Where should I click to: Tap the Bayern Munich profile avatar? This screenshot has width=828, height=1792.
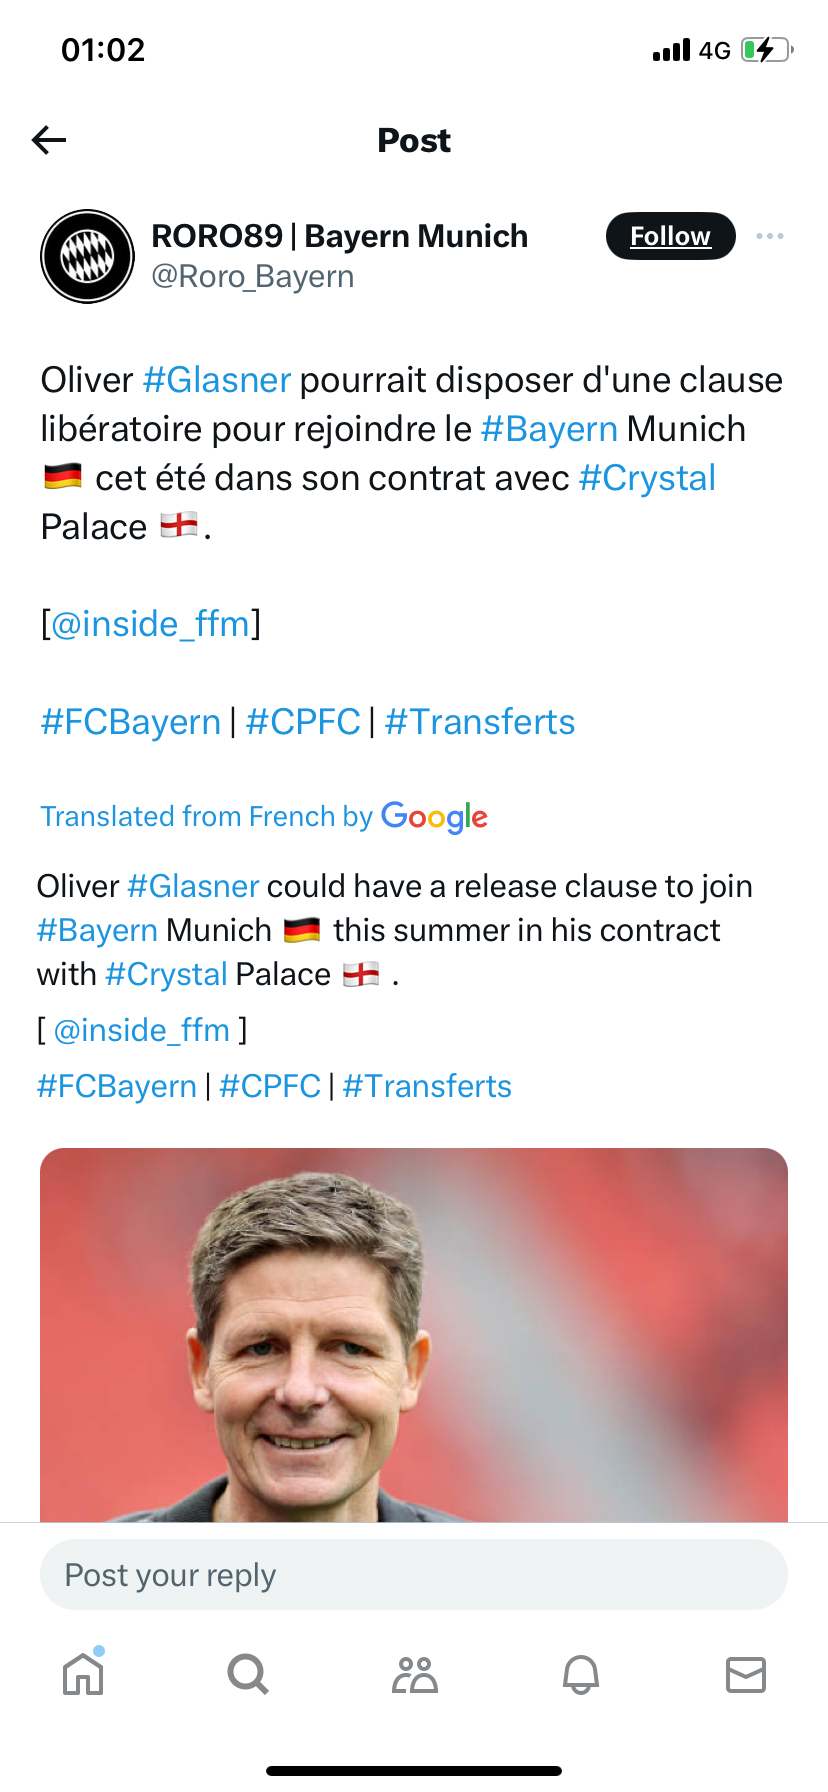point(87,256)
